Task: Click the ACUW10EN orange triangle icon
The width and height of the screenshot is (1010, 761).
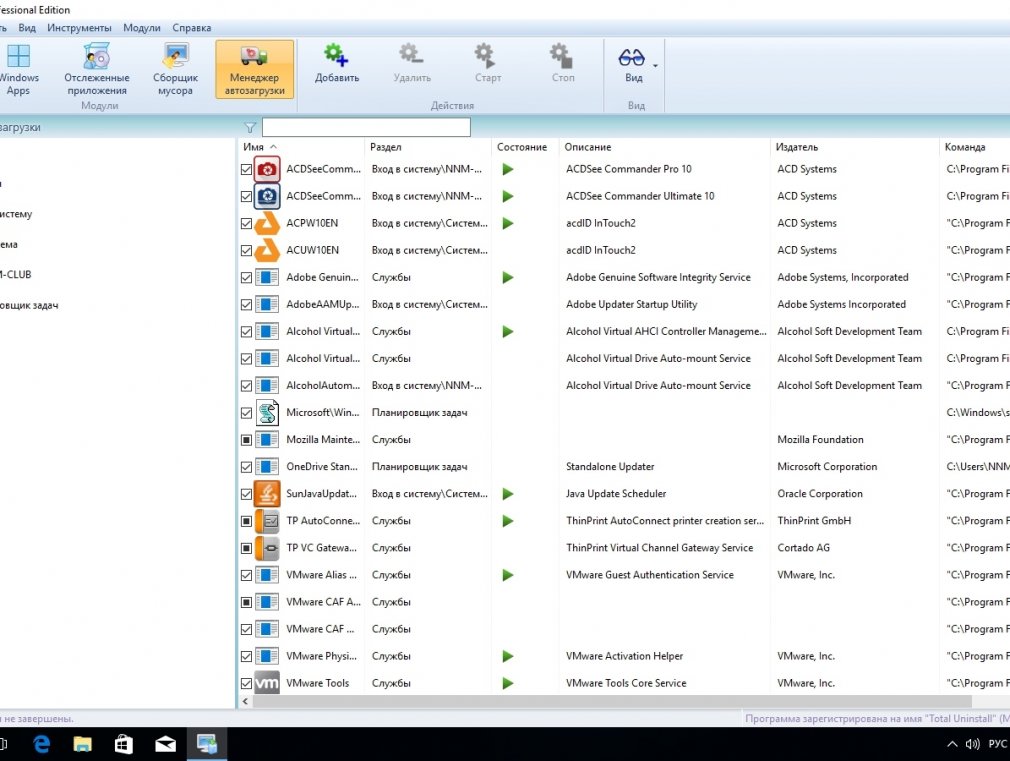Action: click(x=267, y=251)
